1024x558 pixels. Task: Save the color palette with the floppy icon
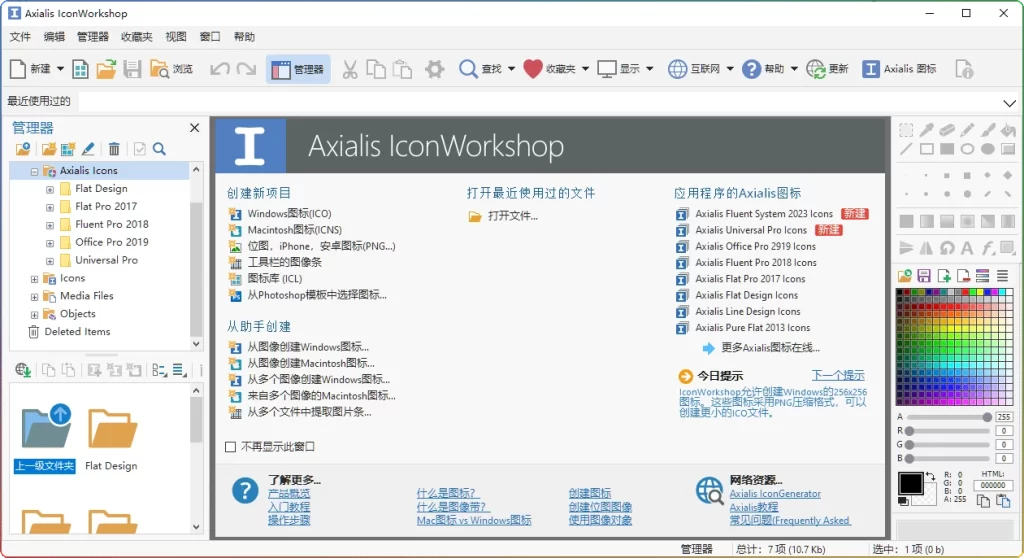pos(923,276)
